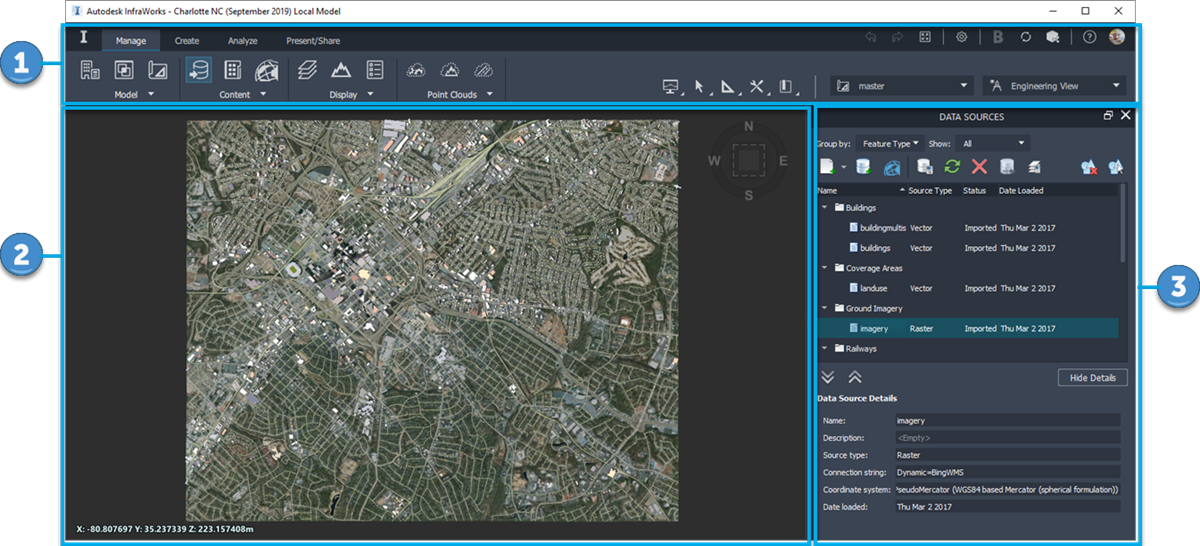Click the Description field showing Empty
1200x546 pixels.
[1006, 438]
